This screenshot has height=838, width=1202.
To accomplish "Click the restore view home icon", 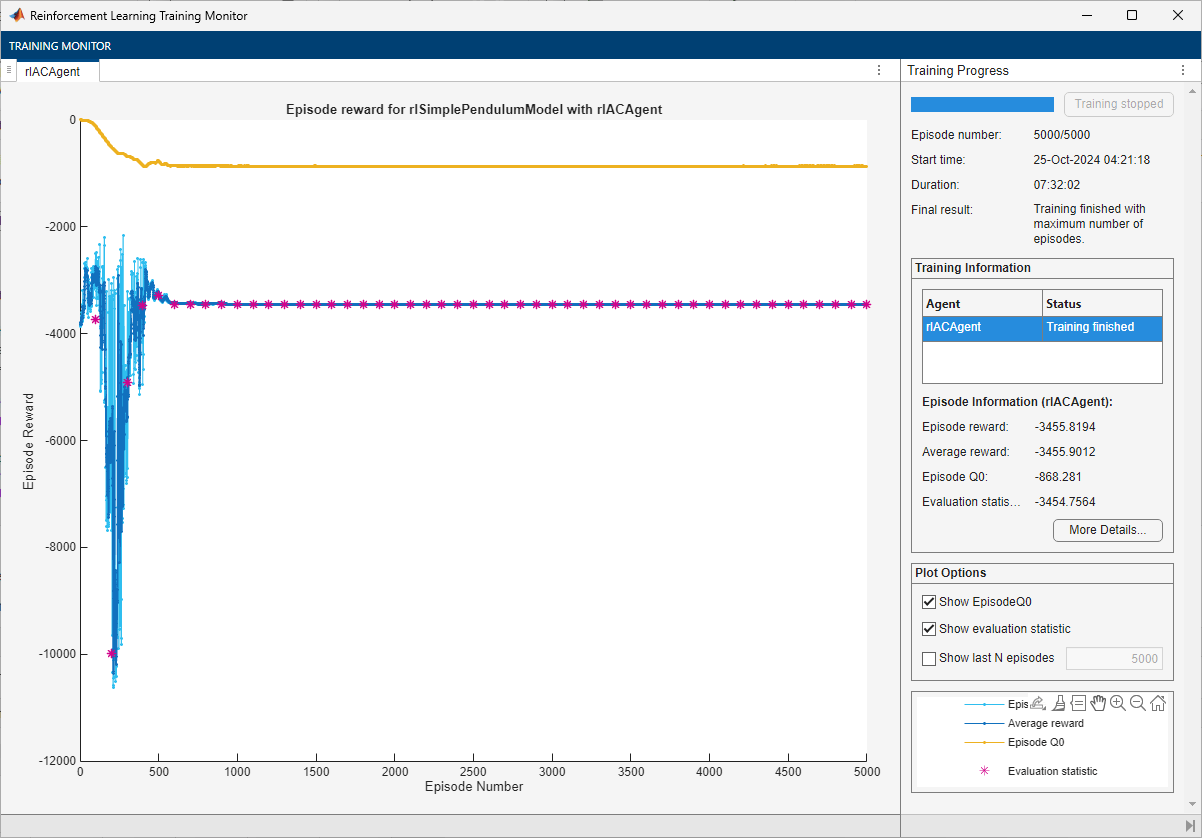I will 1157,703.
